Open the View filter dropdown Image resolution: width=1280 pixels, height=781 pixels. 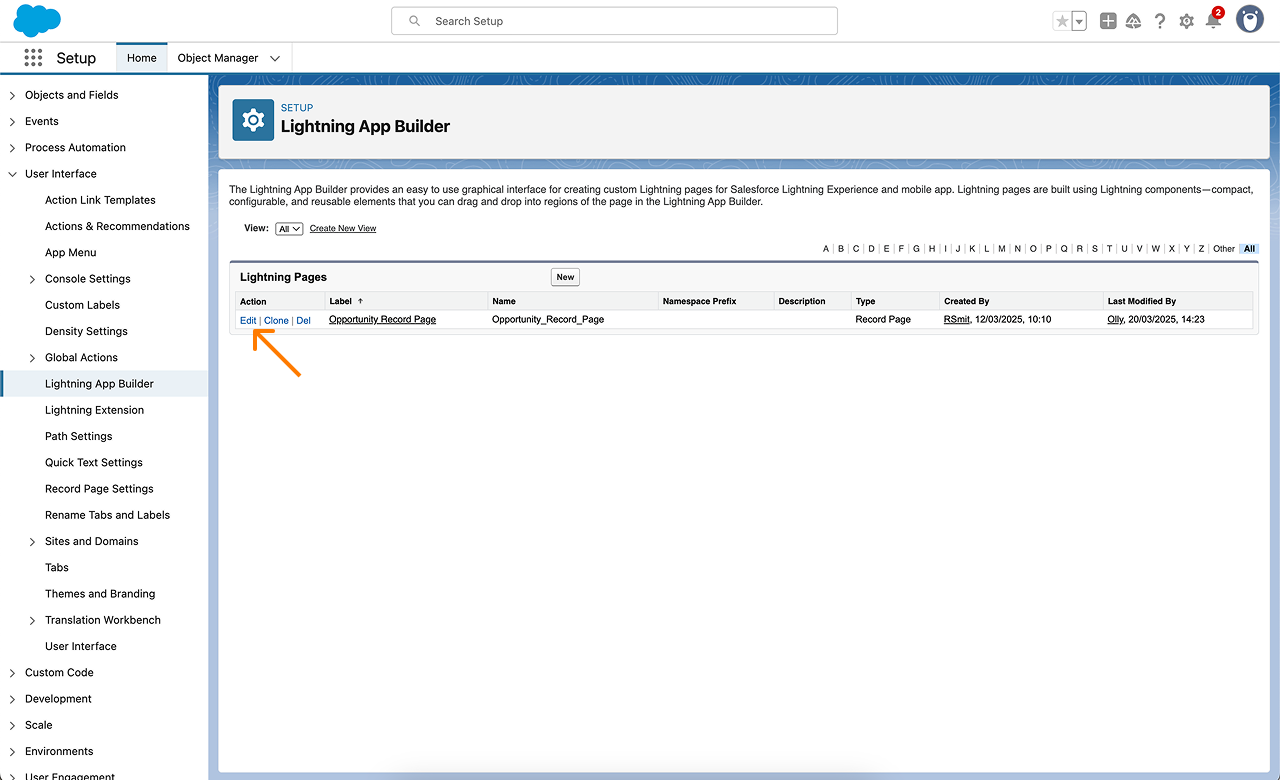point(289,229)
